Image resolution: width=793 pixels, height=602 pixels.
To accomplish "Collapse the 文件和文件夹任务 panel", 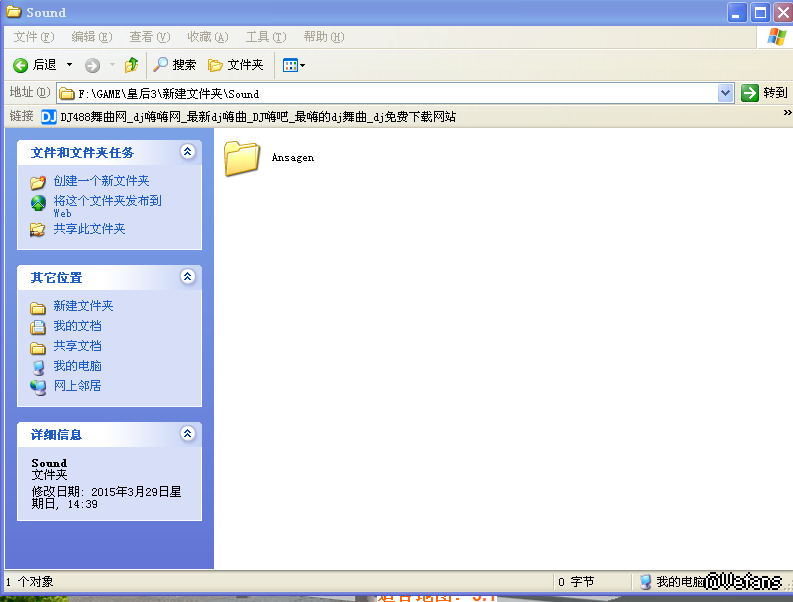I will (188, 151).
